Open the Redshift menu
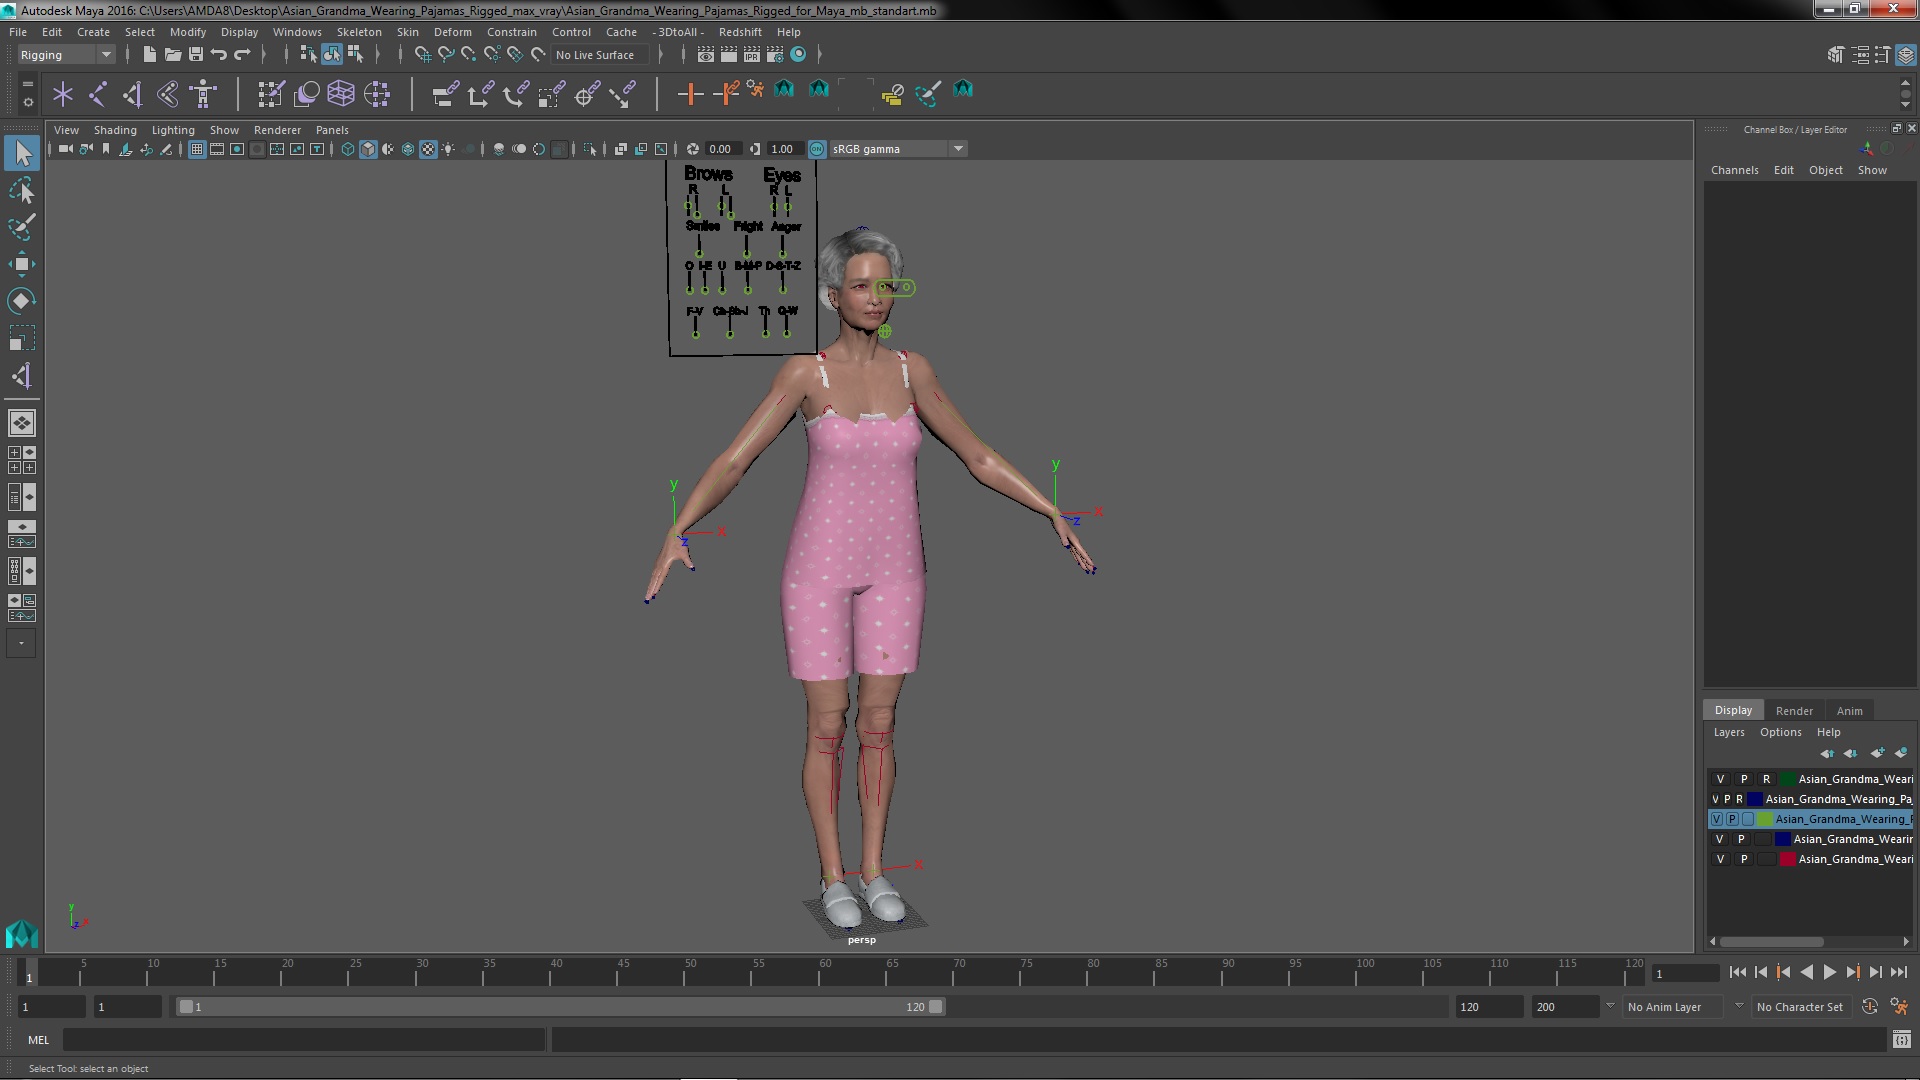Image resolution: width=1920 pixels, height=1080 pixels. pos(740,32)
